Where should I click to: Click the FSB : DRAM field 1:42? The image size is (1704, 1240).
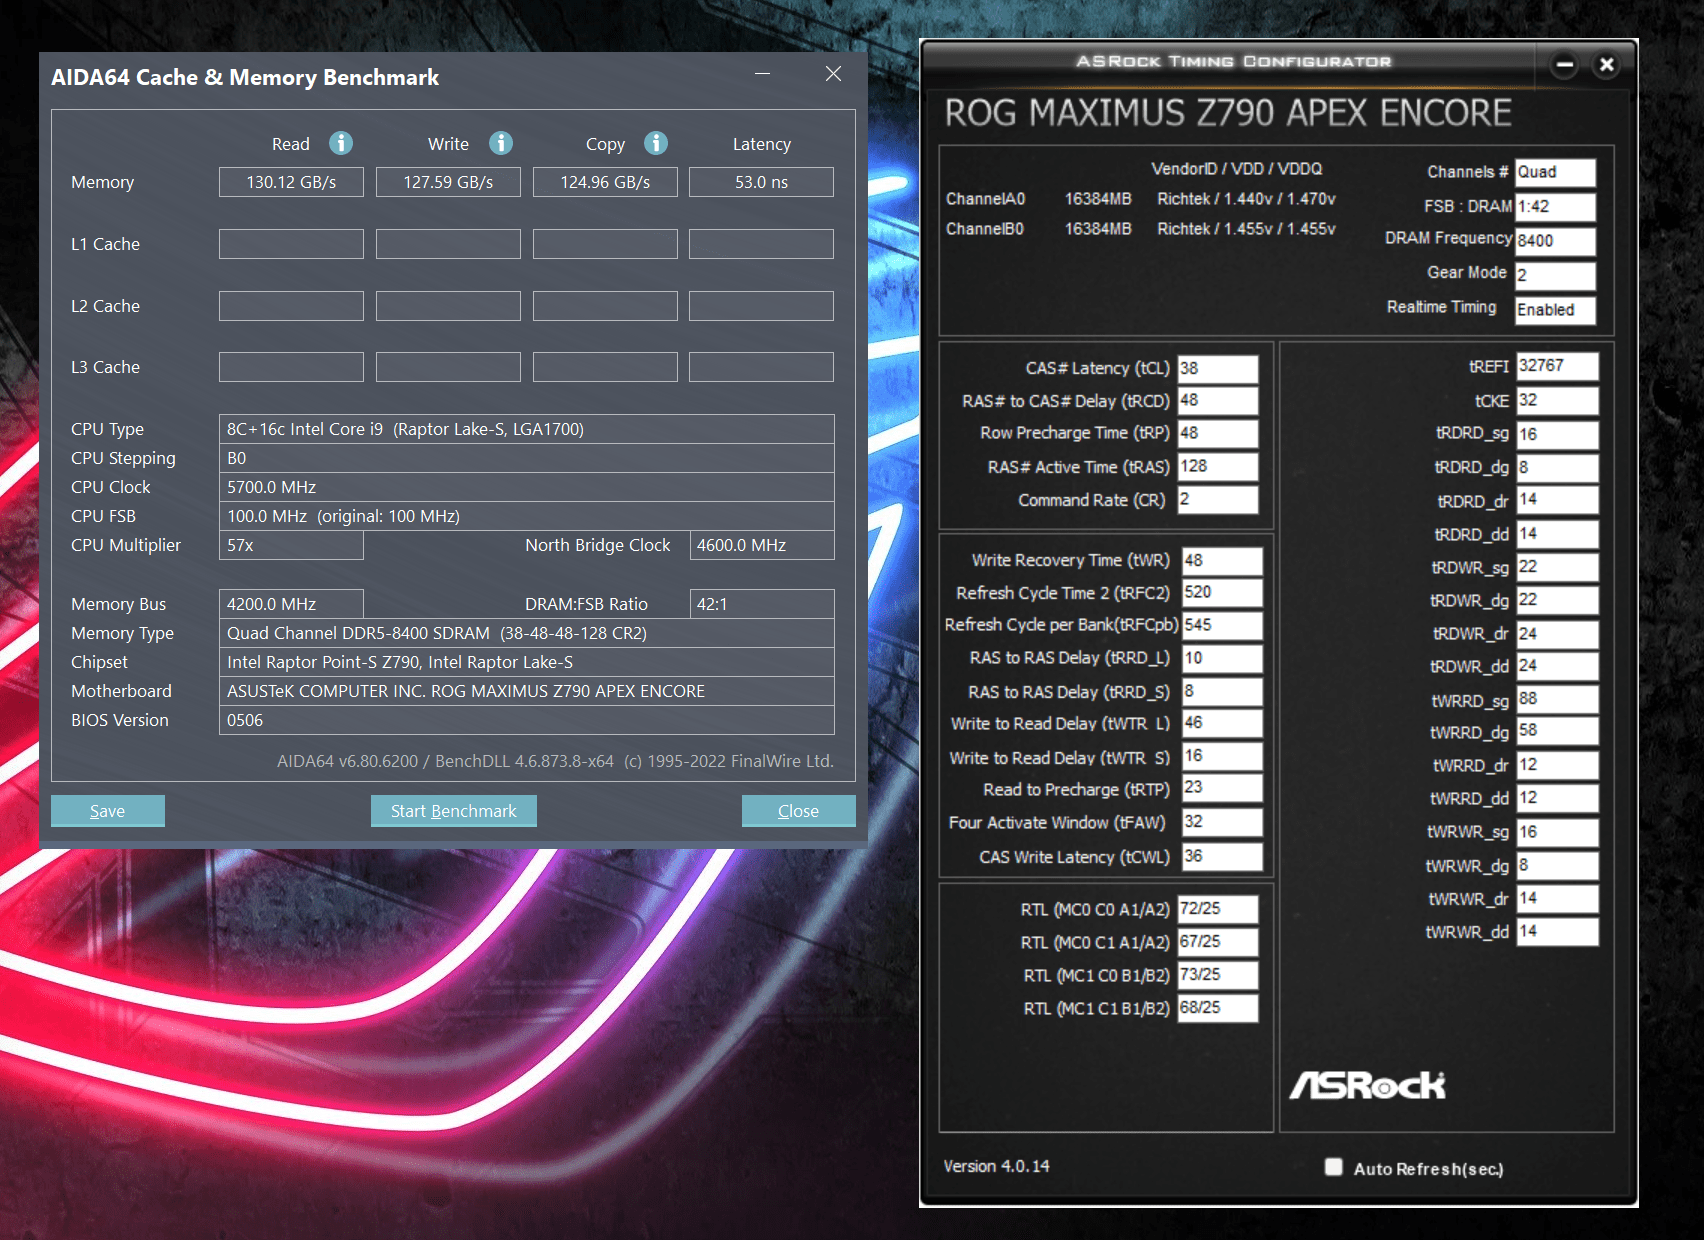point(1555,206)
